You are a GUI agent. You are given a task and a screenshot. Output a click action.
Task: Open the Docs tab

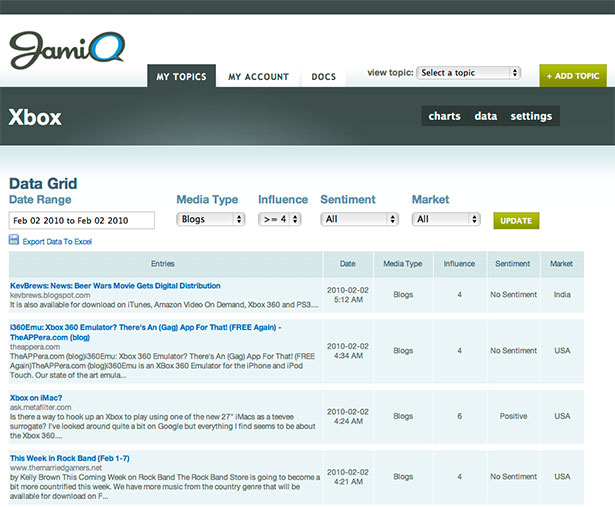tap(324, 77)
